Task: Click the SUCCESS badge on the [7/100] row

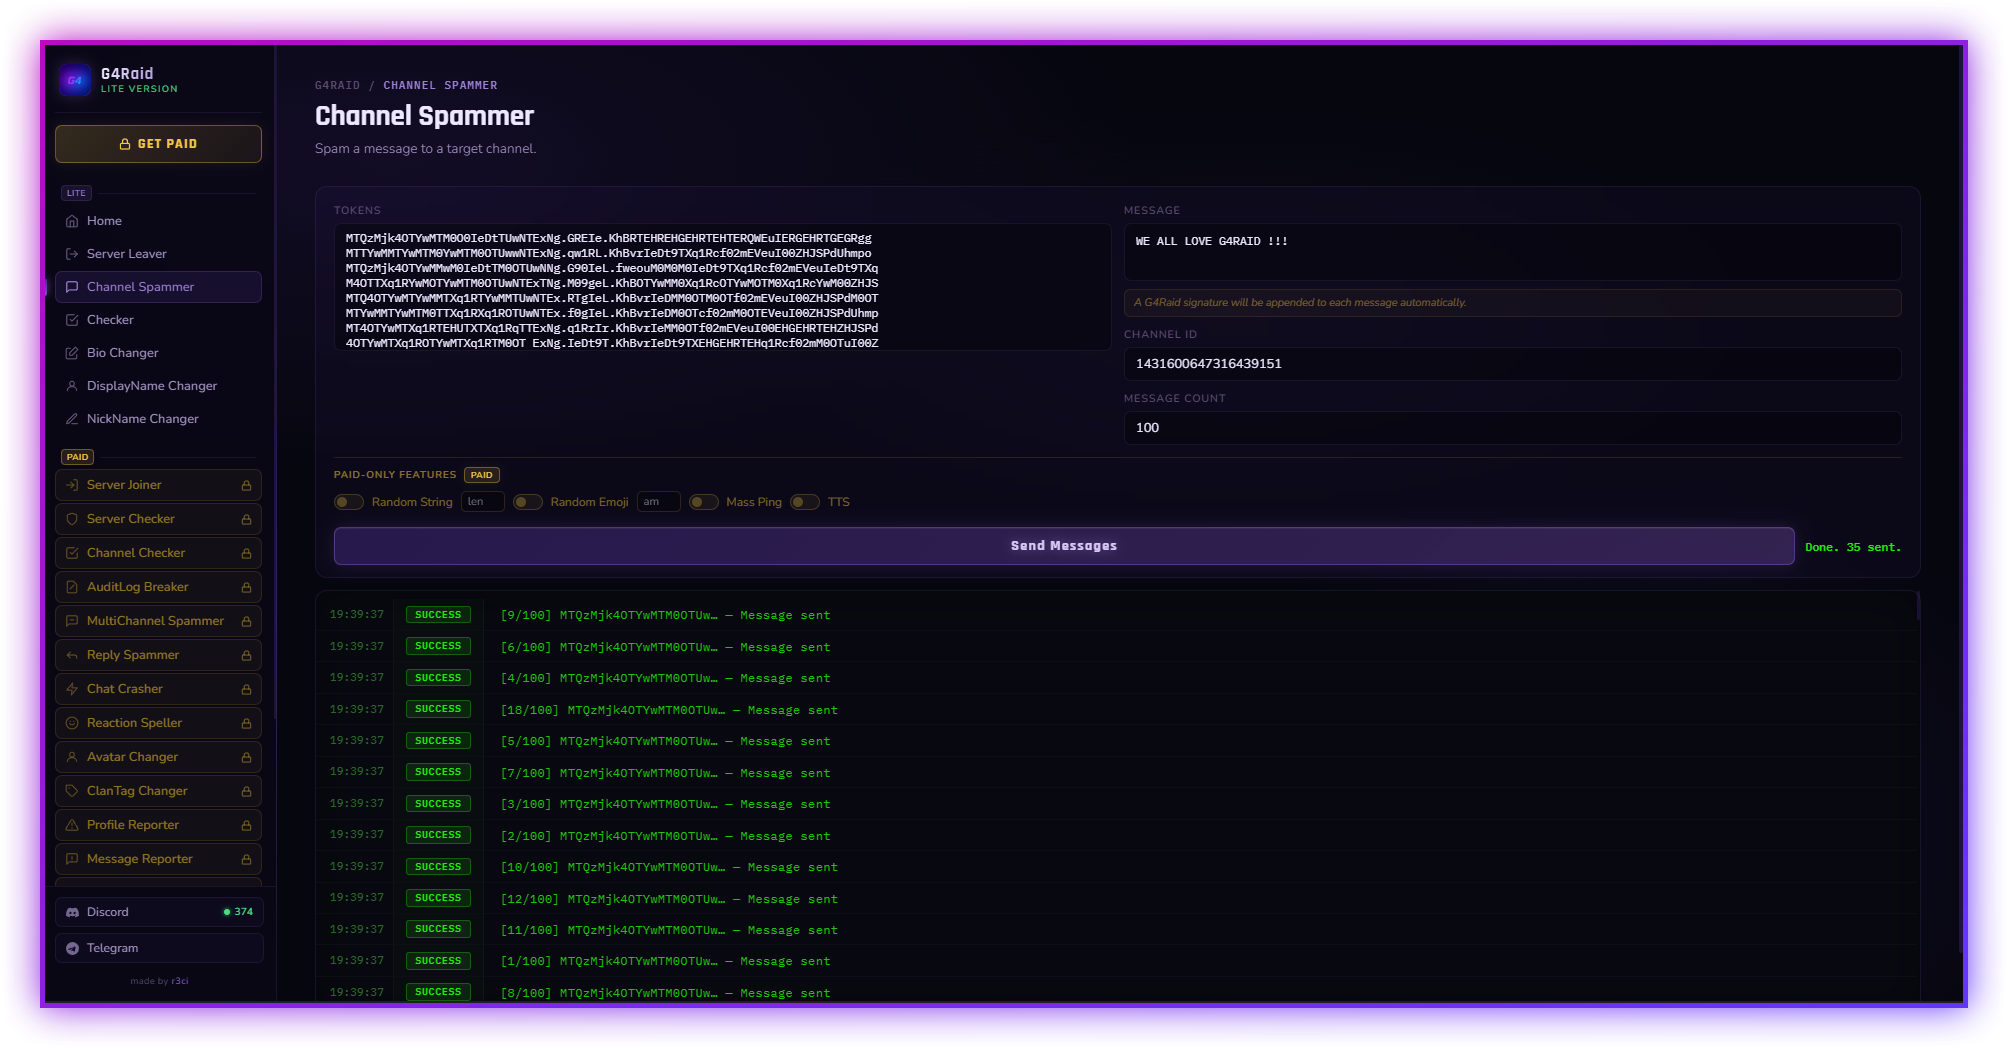Action: point(438,772)
